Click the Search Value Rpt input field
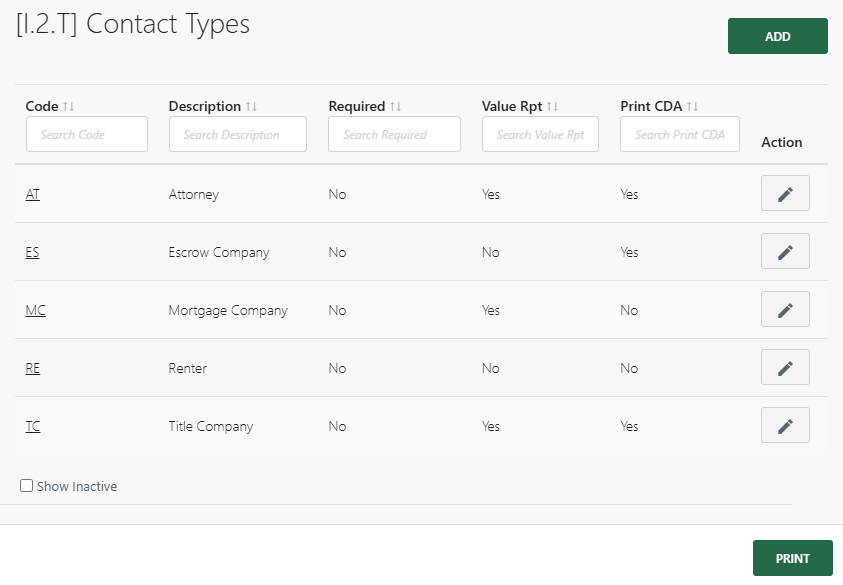The width and height of the screenshot is (843, 585). point(540,133)
